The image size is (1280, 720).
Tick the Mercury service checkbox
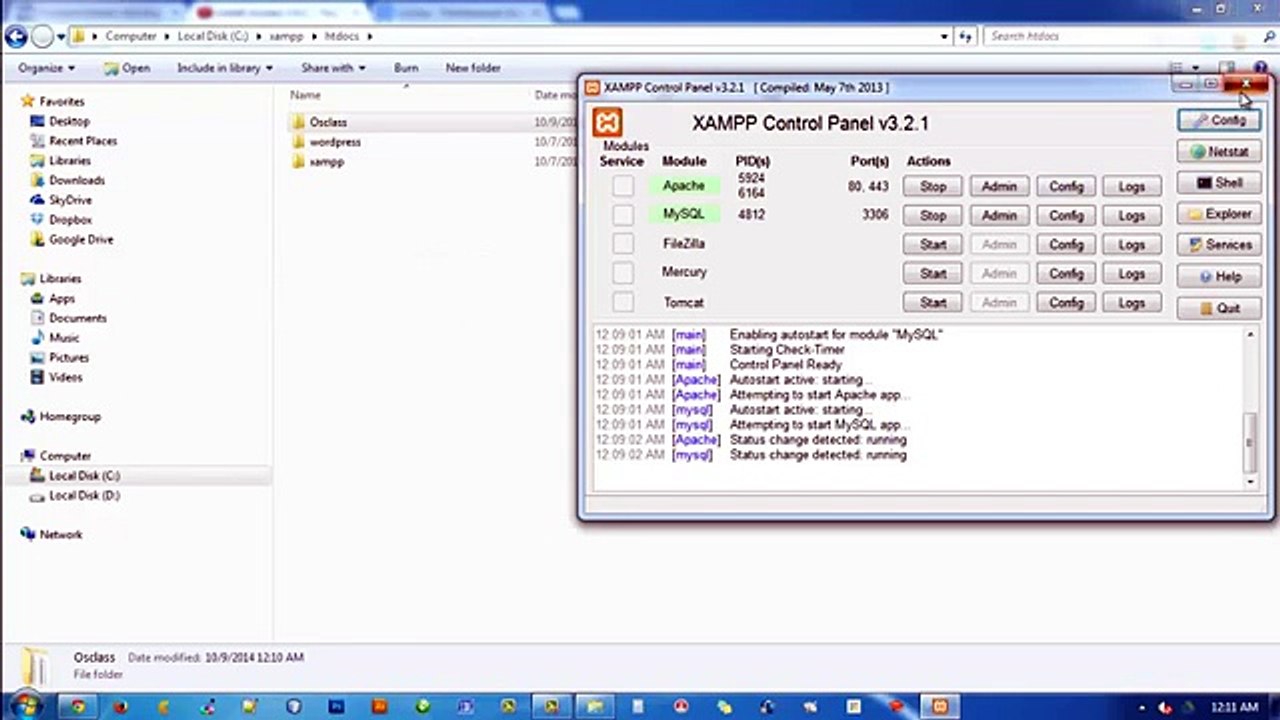pyautogui.click(x=623, y=273)
